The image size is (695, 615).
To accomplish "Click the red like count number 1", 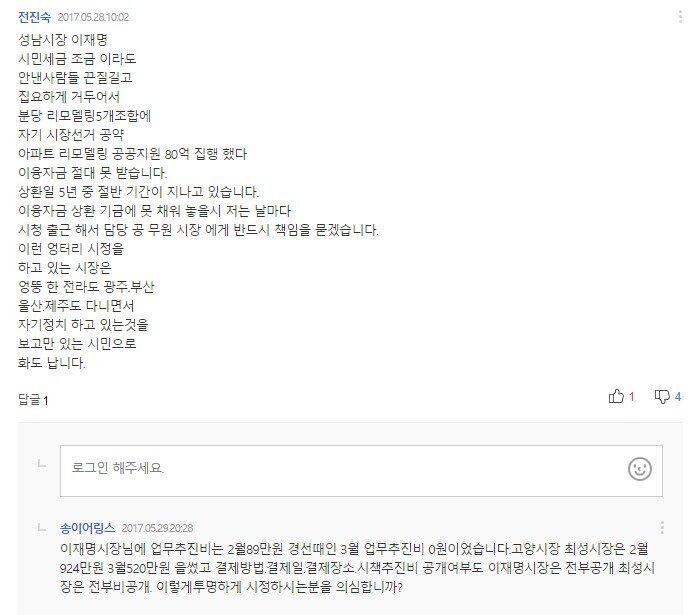I will click(x=632, y=397).
